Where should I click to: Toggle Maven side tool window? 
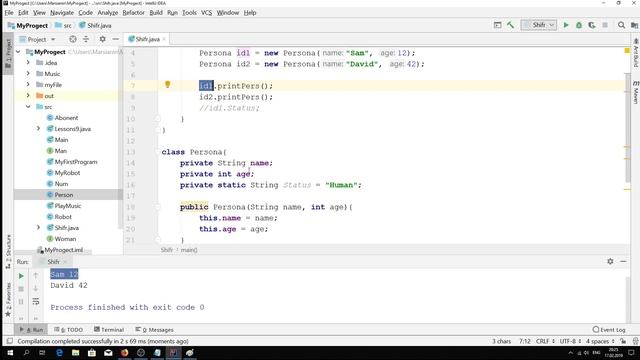636,92
